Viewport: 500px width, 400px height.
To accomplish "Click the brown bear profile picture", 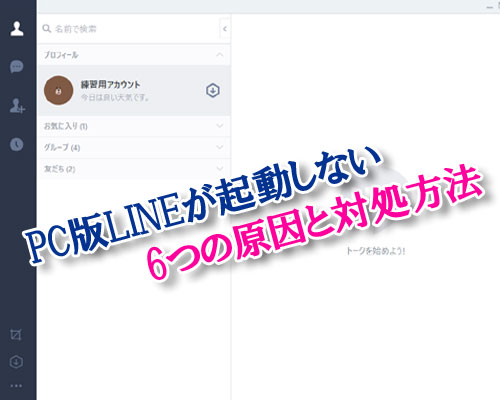I will point(59,90).
